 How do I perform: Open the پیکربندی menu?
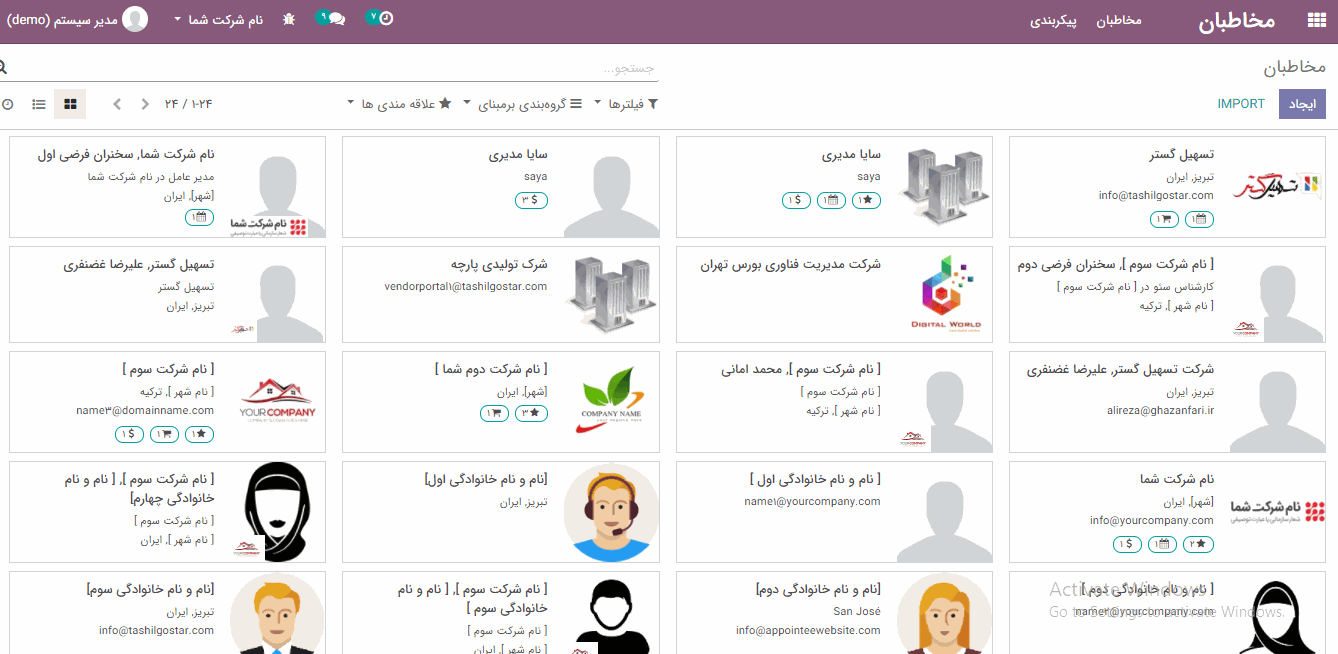pyautogui.click(x=1053, y=20)
